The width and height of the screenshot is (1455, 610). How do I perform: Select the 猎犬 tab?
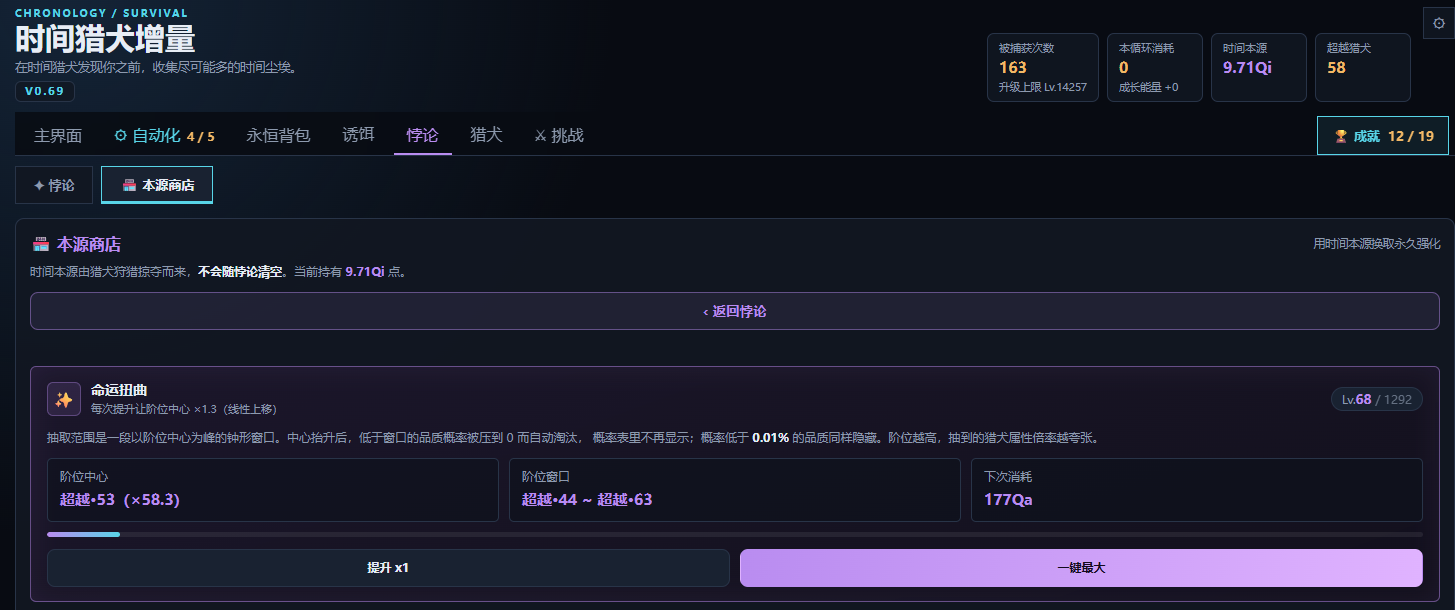tap(486, 135)
